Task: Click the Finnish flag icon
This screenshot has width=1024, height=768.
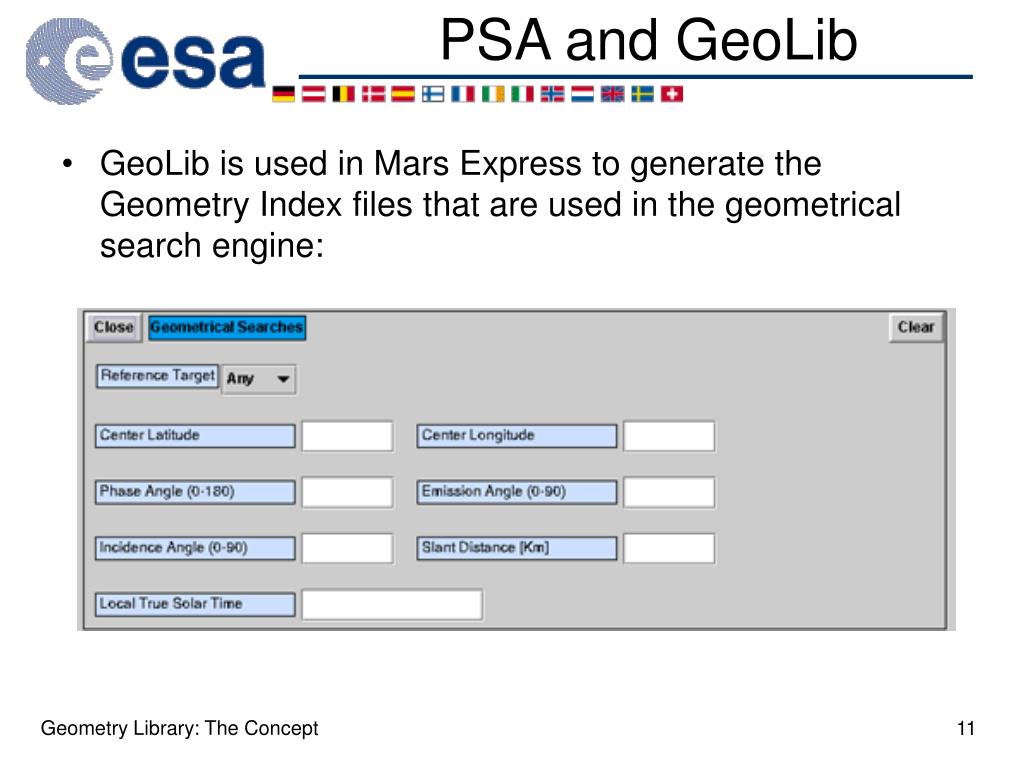Action: (x=432, y=94)
